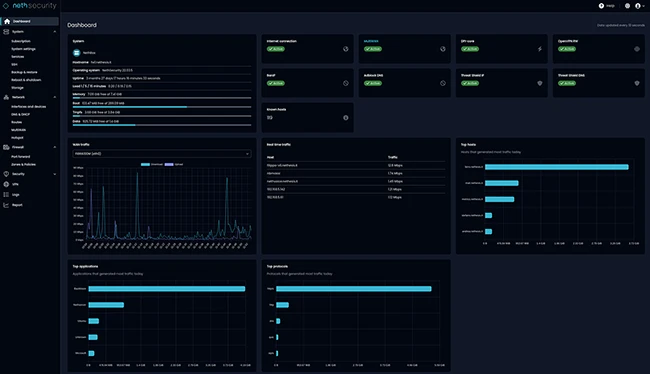Open Hotspot in the sidebar
The image size is (650, 374).
(17, 138)
